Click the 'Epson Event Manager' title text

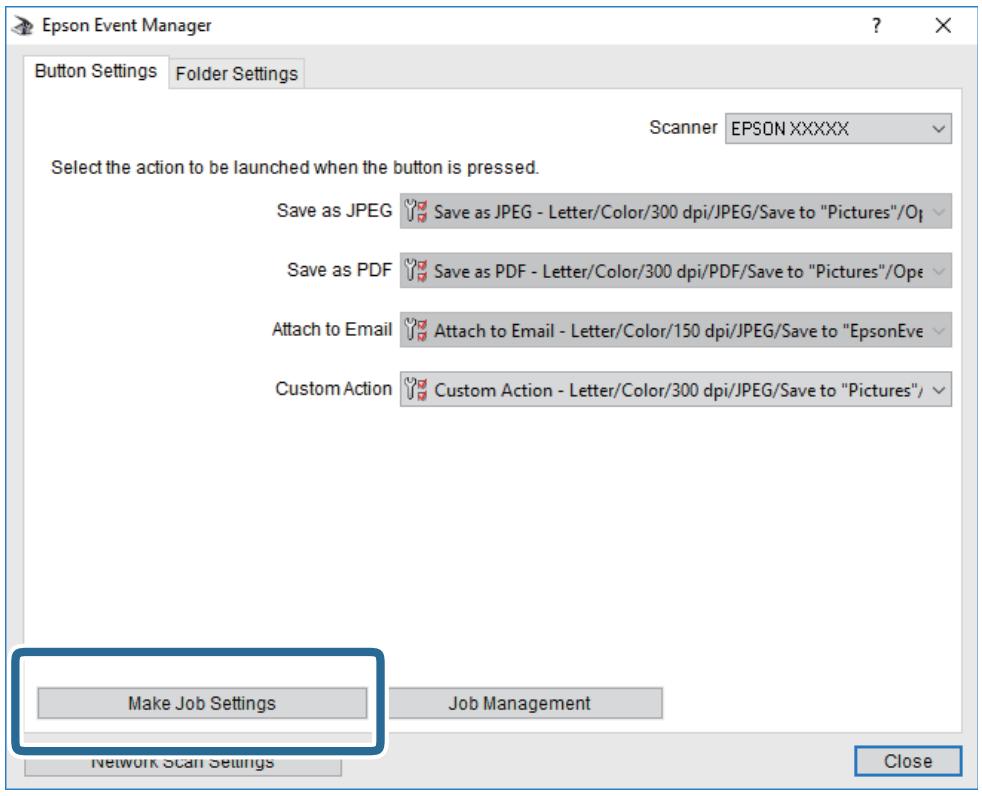pos(127,26)
